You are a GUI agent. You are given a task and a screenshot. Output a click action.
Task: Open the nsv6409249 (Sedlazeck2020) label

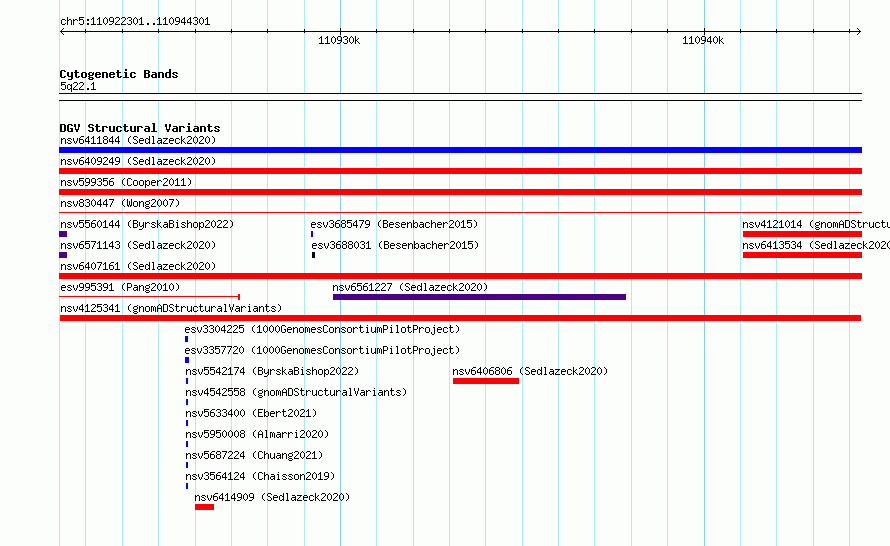pyautogui.click(x=138, y=161)
